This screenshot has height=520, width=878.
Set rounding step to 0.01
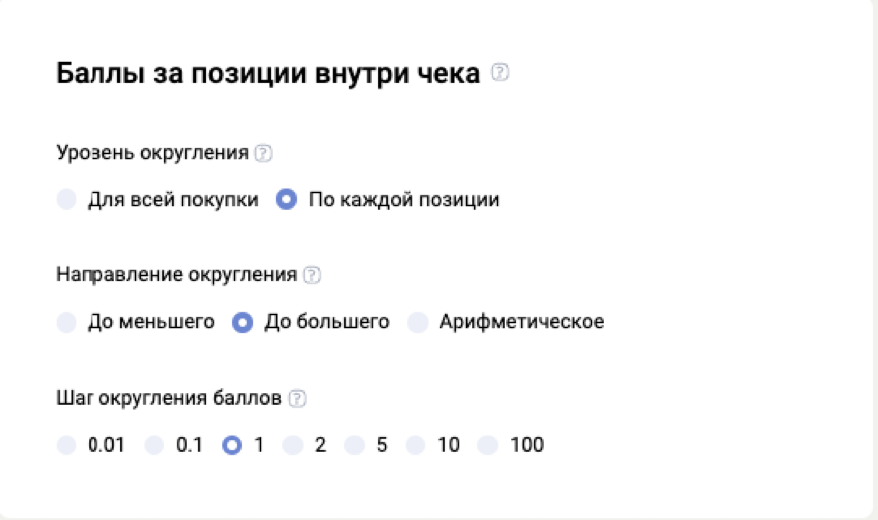point(67,445)
